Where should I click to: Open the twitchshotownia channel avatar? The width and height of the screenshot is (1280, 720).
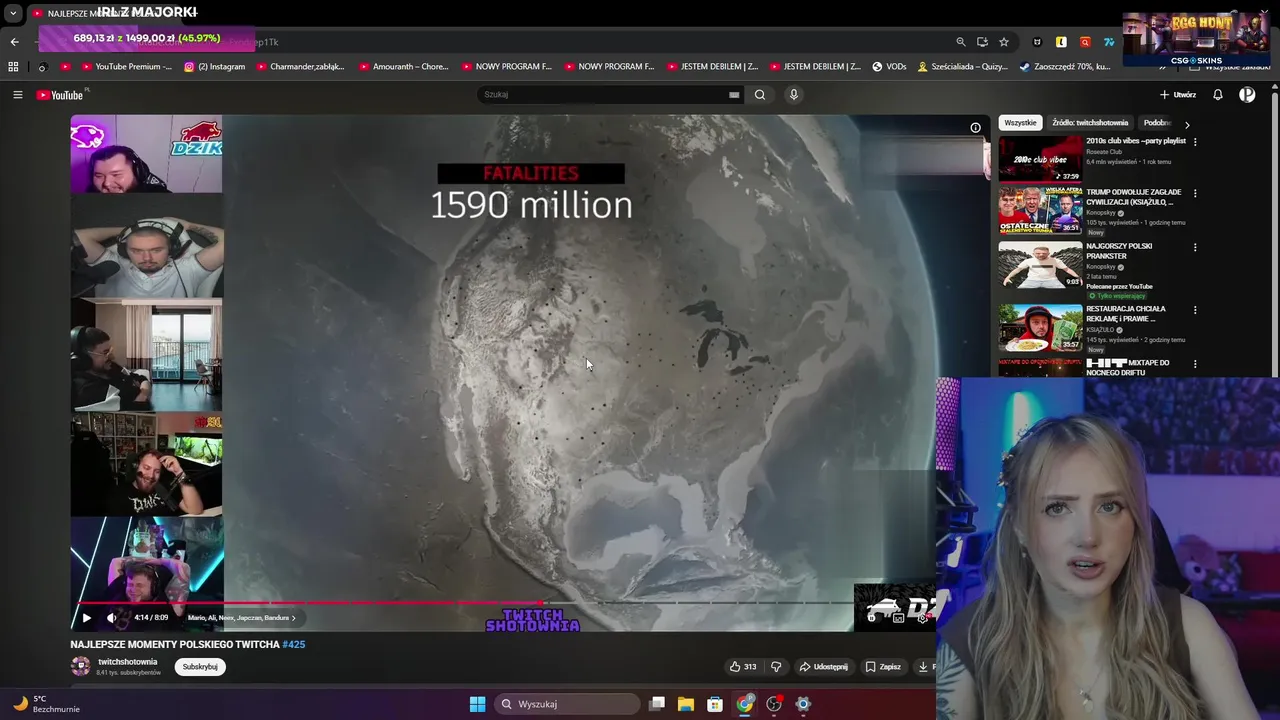pyautogui.click(x=80, y=666)
